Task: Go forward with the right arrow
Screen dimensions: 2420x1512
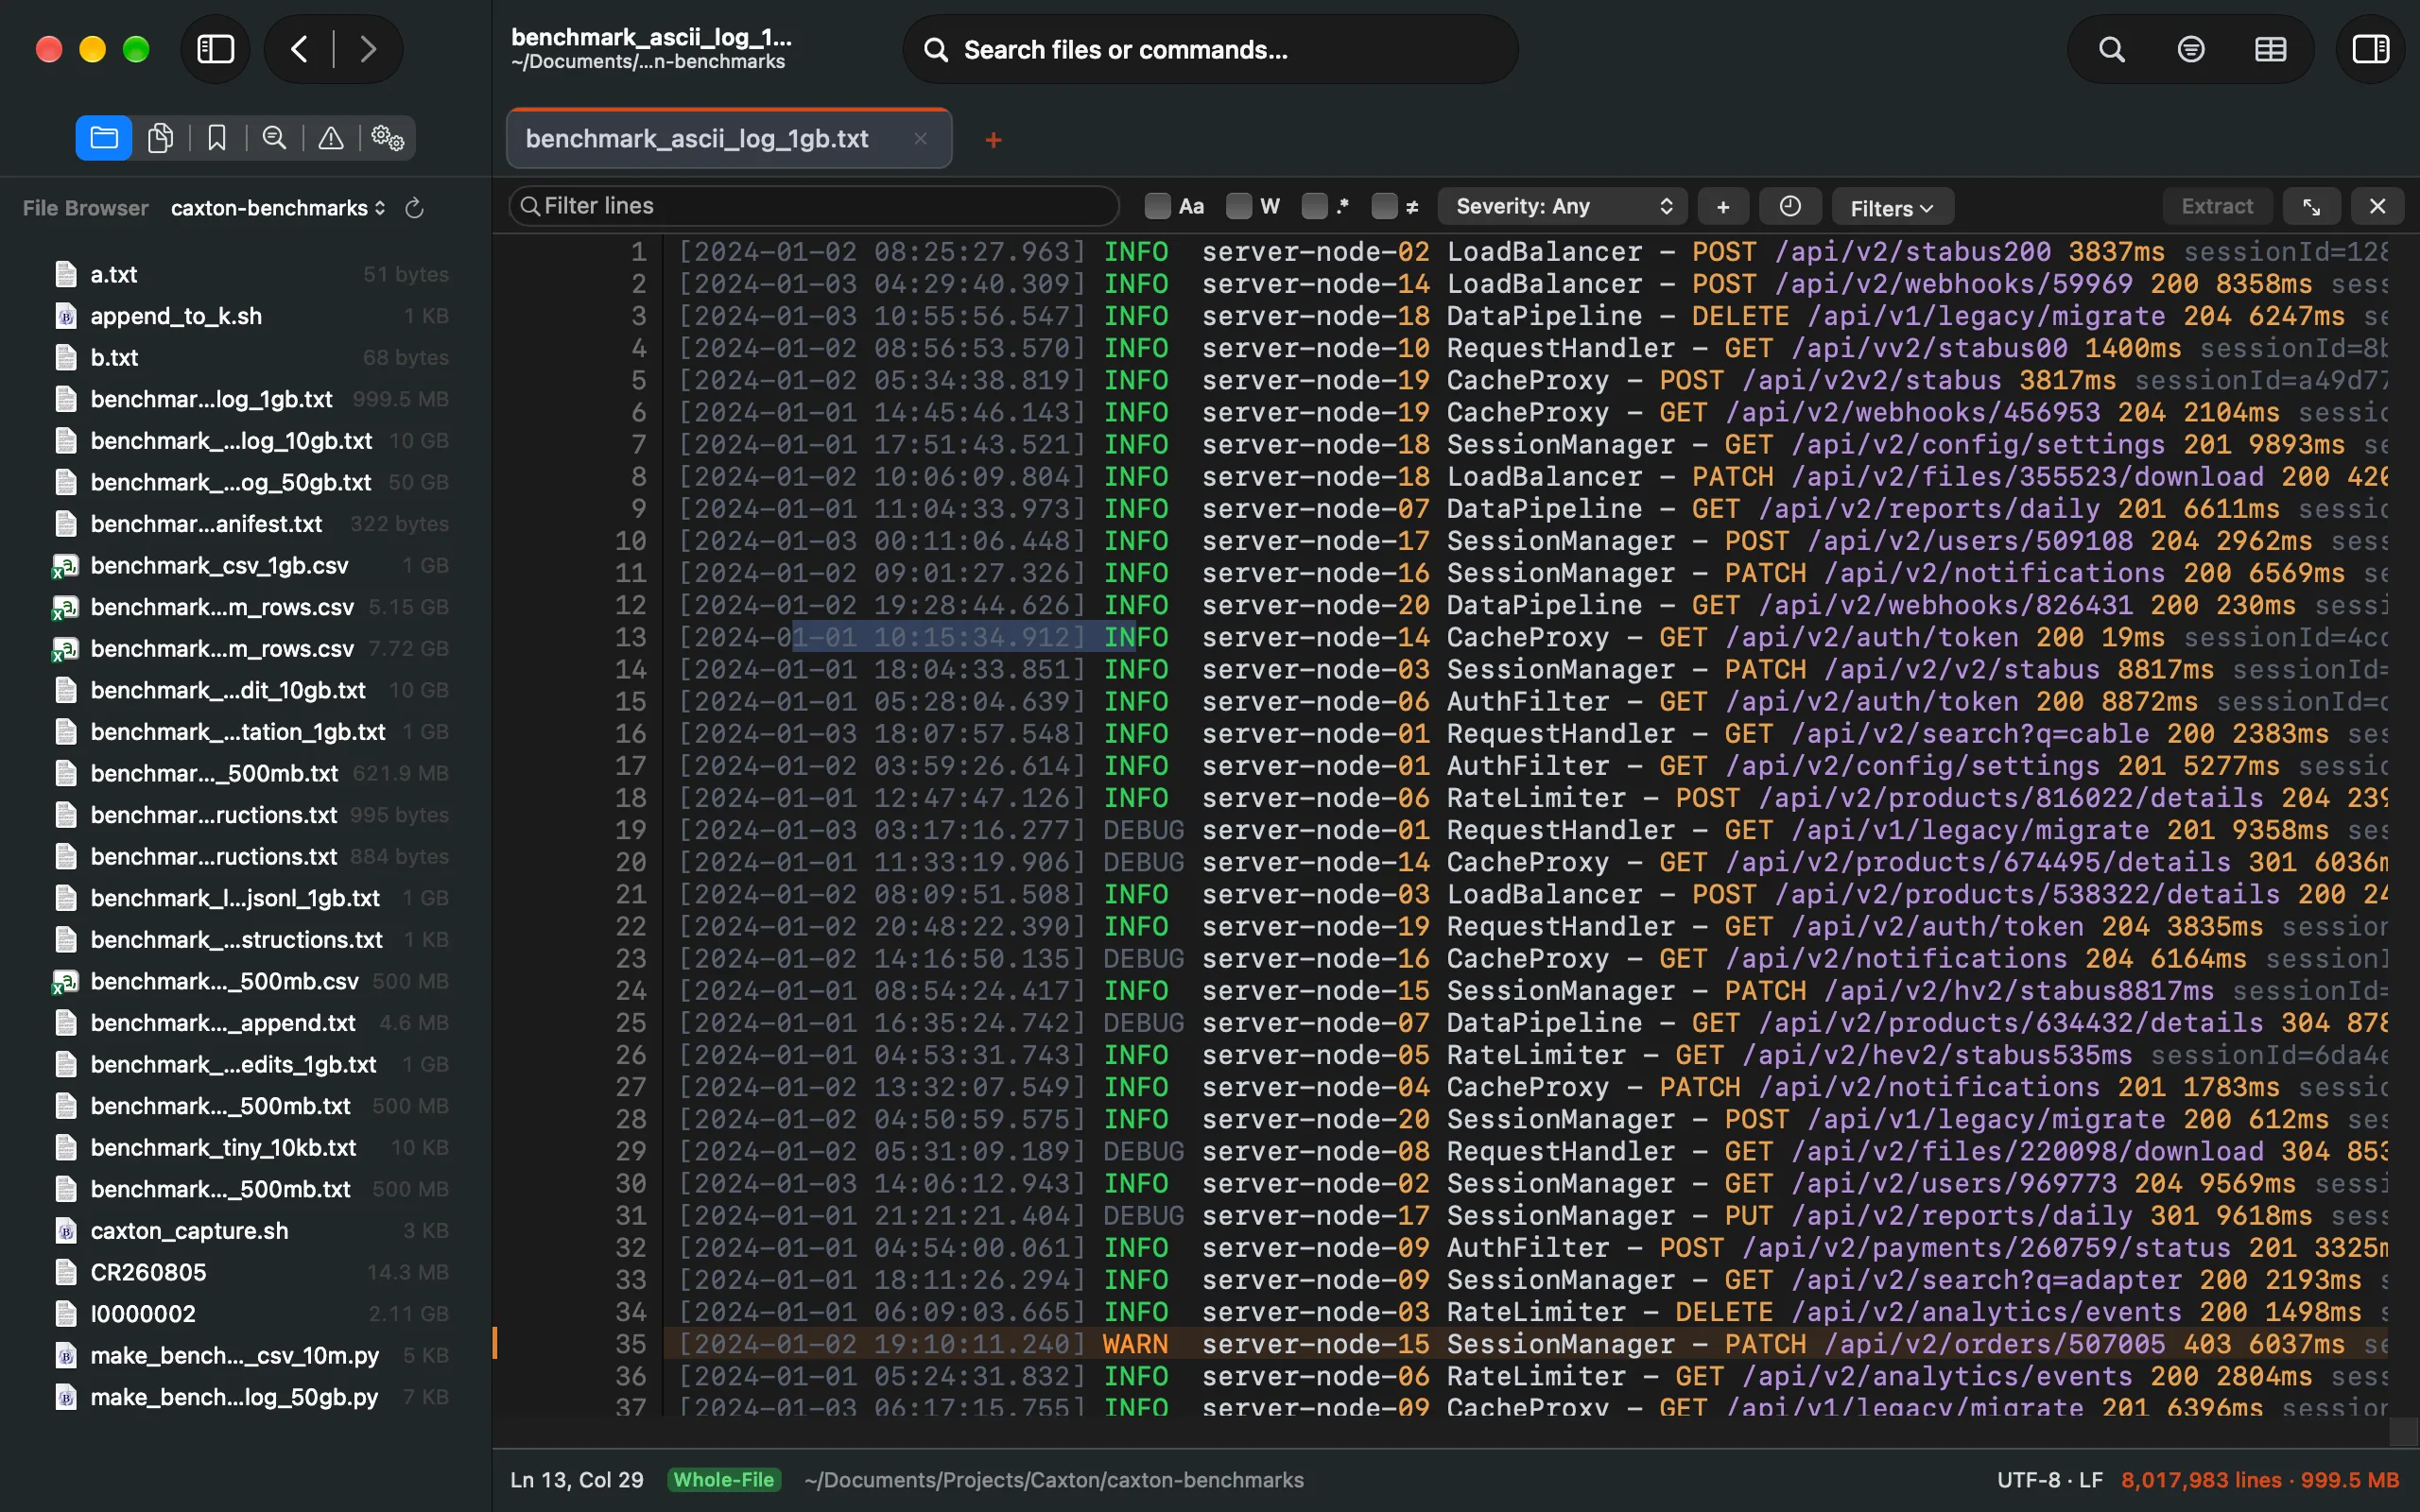Action: coord(368,49)
